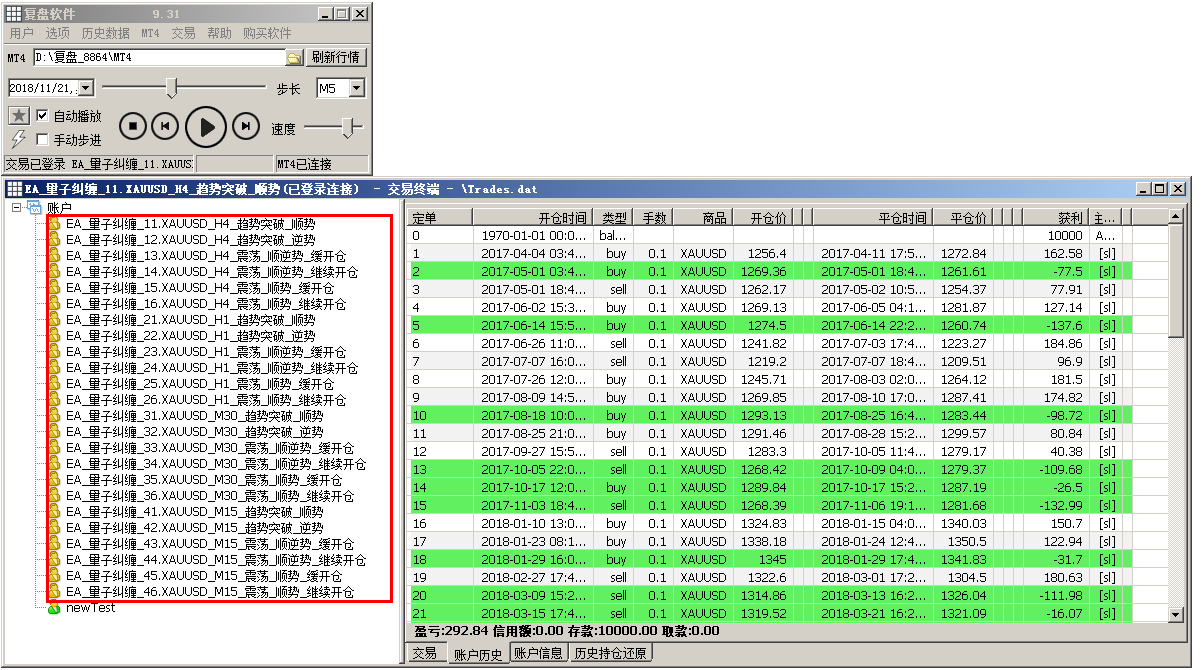
Task: Open the 步长 M5 dropdown
Action: coord(357,89)
